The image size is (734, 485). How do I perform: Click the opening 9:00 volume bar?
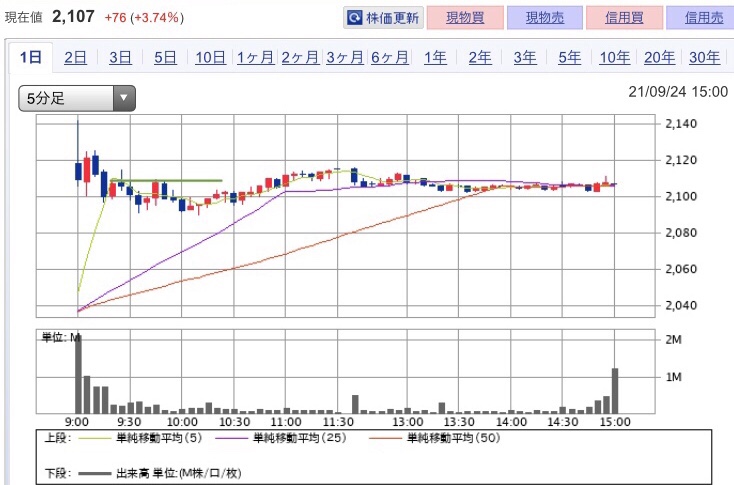[x=78, y=374]
